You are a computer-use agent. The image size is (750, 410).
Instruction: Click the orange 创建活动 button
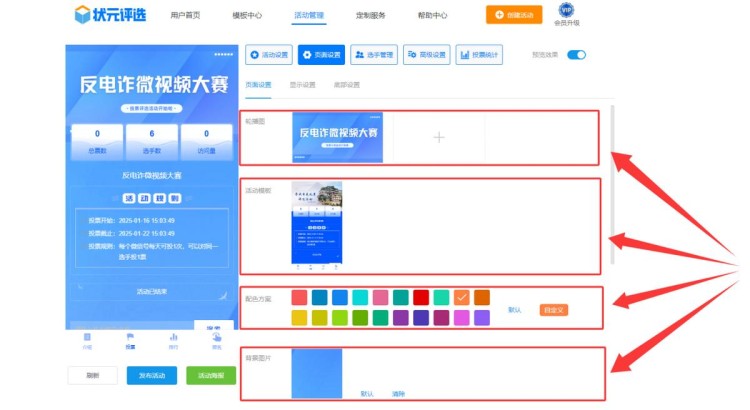click(x=515, y=15)
